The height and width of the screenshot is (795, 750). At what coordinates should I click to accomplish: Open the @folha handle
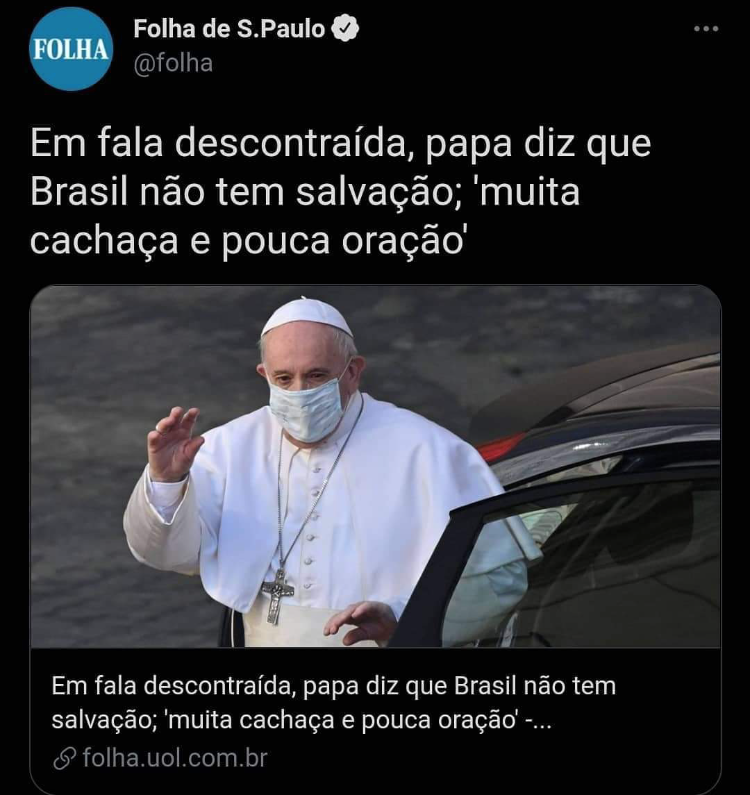173,64
